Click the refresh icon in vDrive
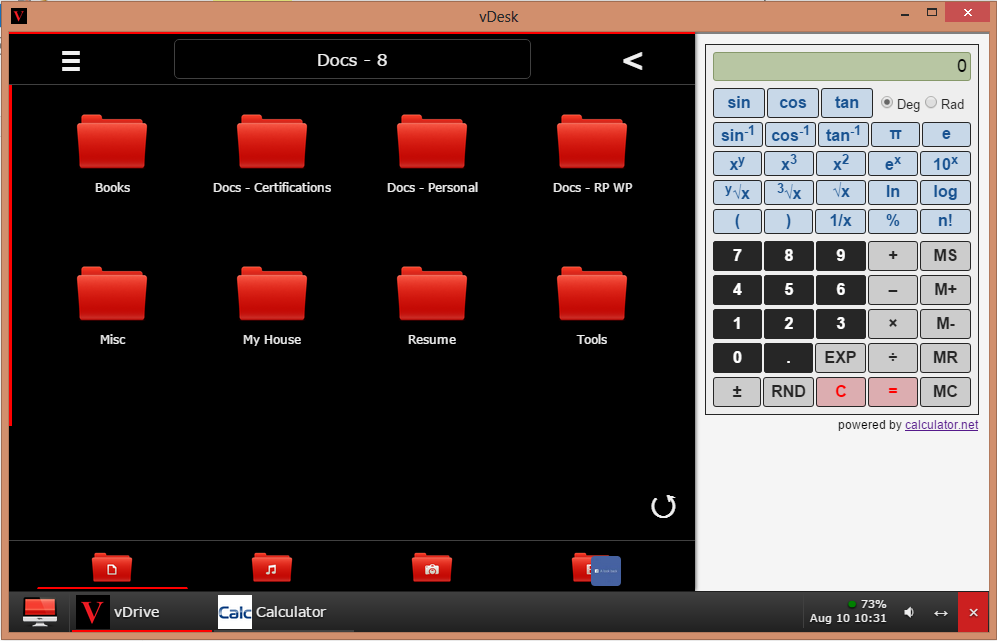This screenshot has height=641, width=997. (x=663, y=507)
